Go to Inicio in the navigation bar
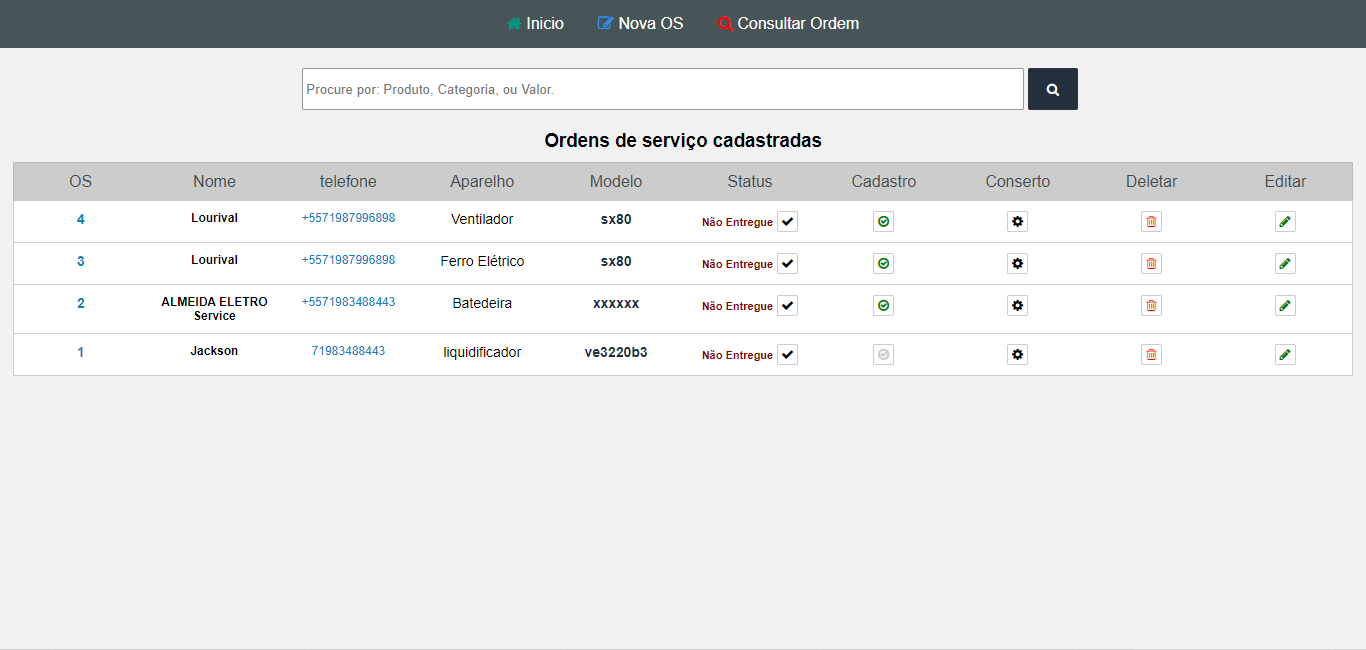Screen dimensions: 1366x650 pos(535,23)
